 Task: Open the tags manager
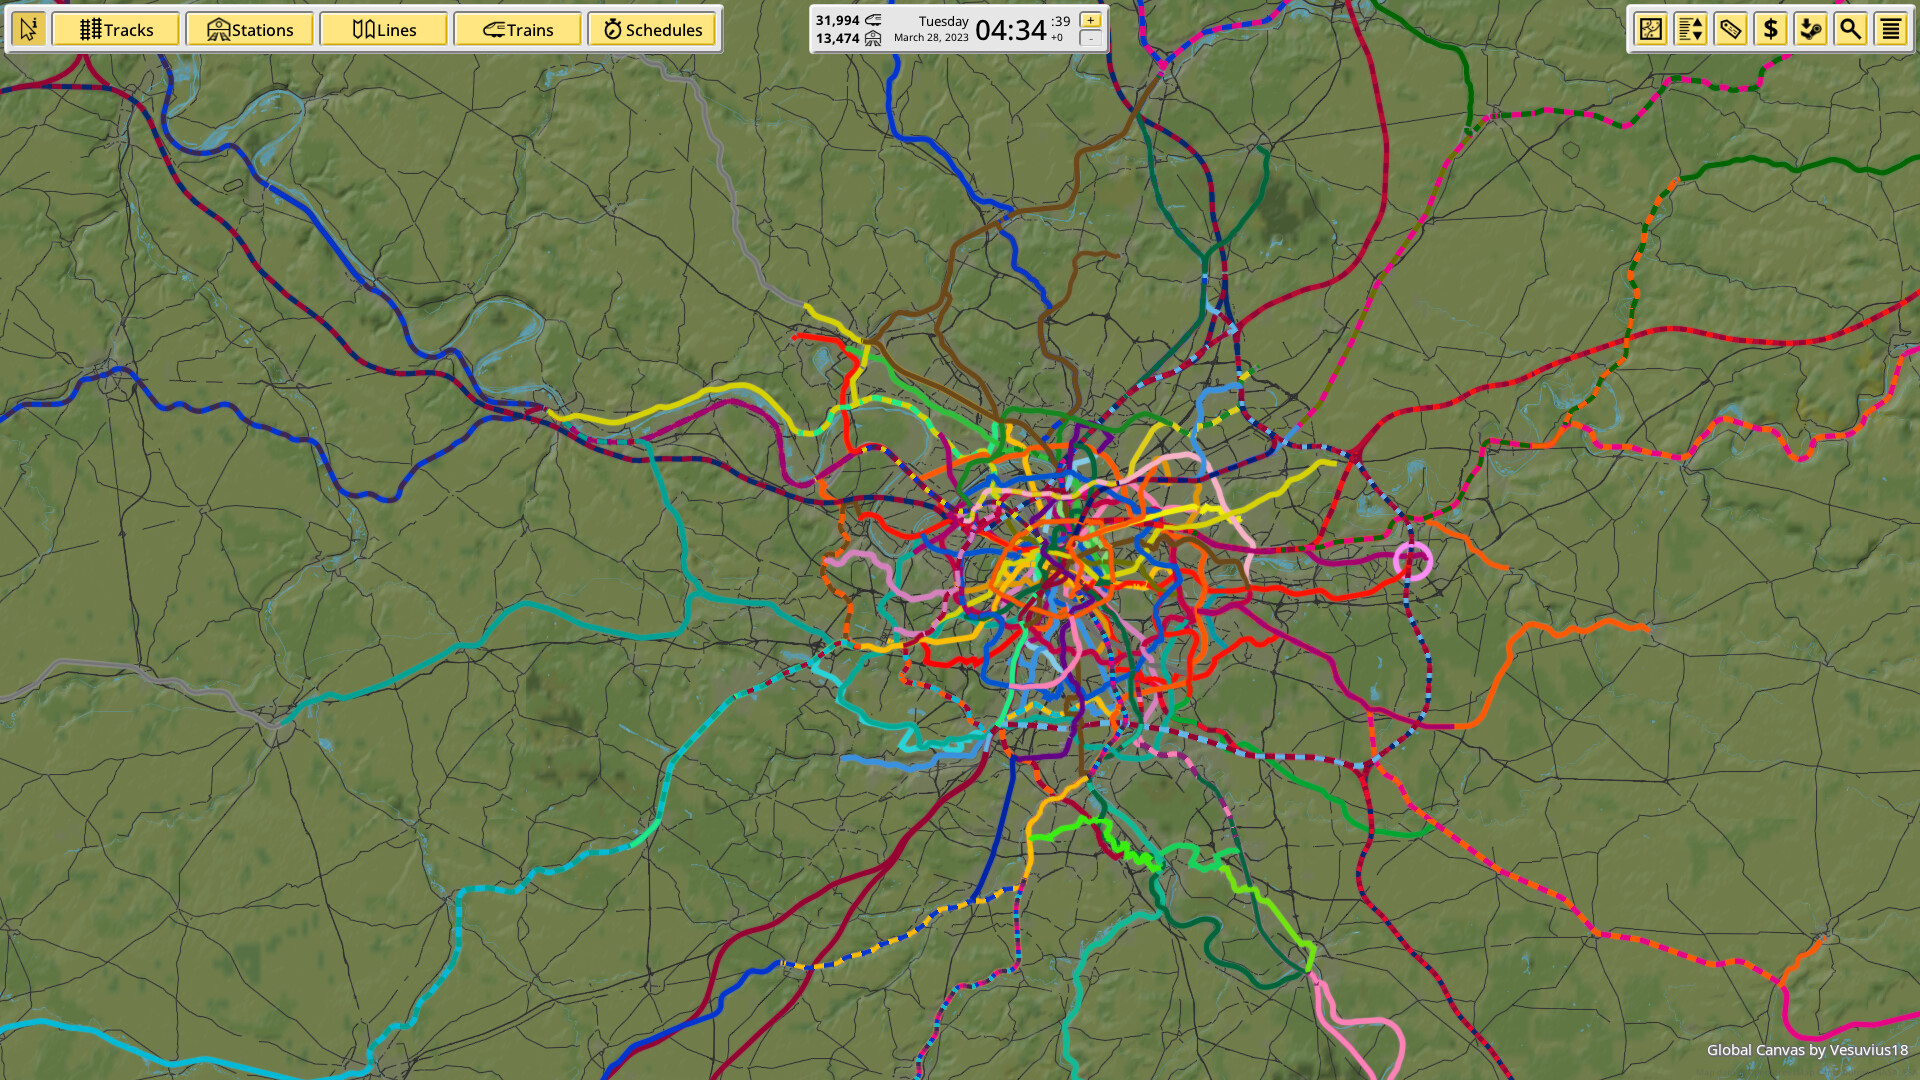[1731, 29]
